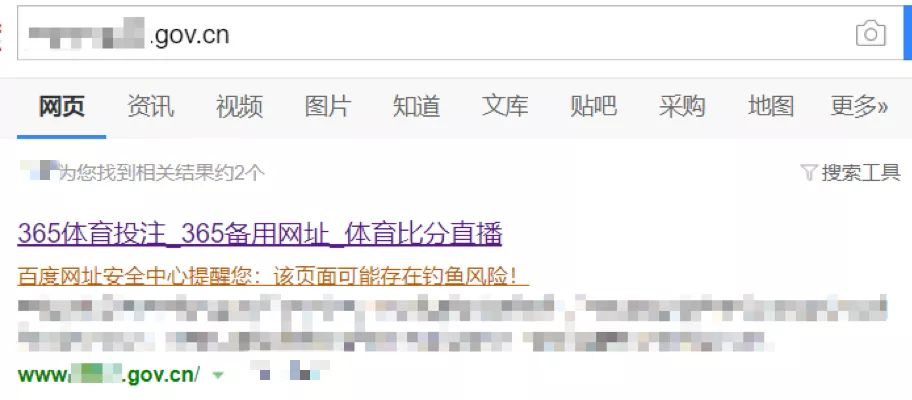This screenshot has width=912, height=400.
Task: Open the 视频 tab
Action: 239,107
